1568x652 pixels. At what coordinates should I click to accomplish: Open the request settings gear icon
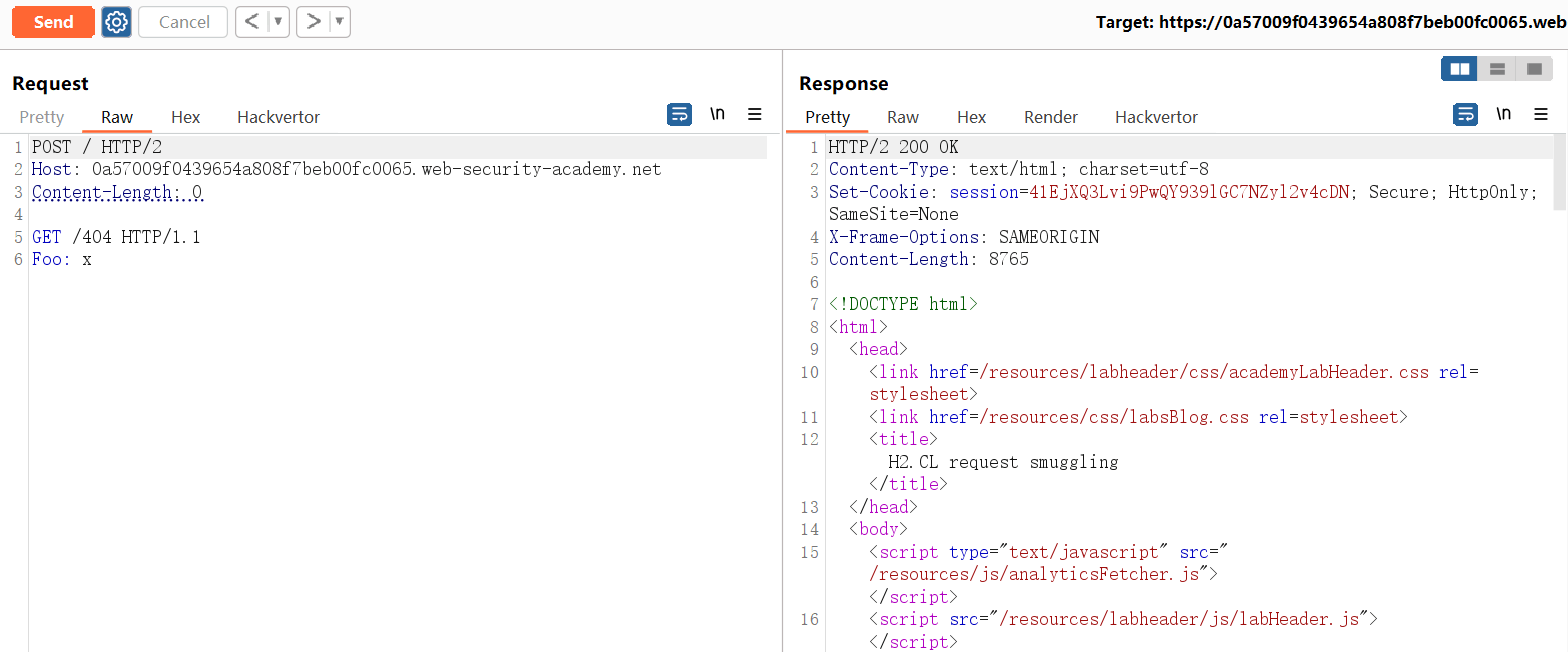coord(117,22)
